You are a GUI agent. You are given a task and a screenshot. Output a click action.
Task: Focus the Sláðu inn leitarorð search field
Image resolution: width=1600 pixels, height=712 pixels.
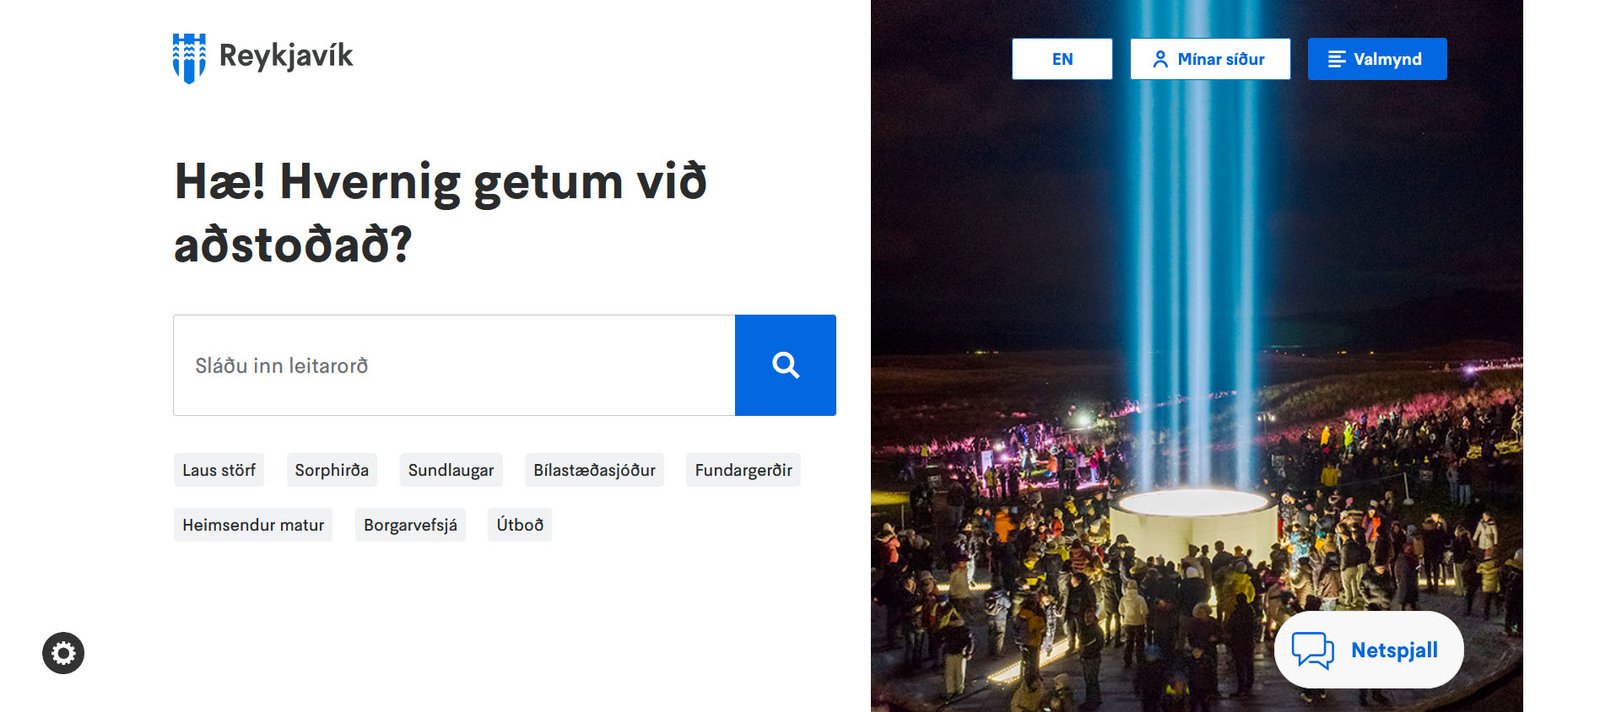pos(454,365)
